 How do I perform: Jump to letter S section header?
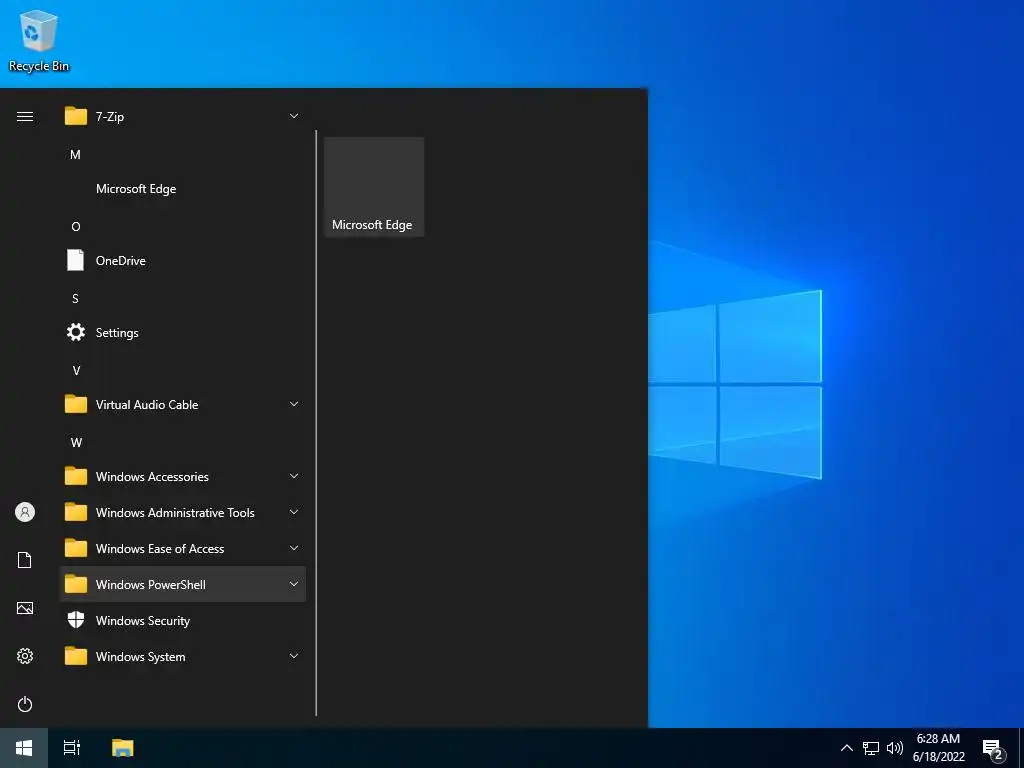pyautogui.click(x=75, y=298)
